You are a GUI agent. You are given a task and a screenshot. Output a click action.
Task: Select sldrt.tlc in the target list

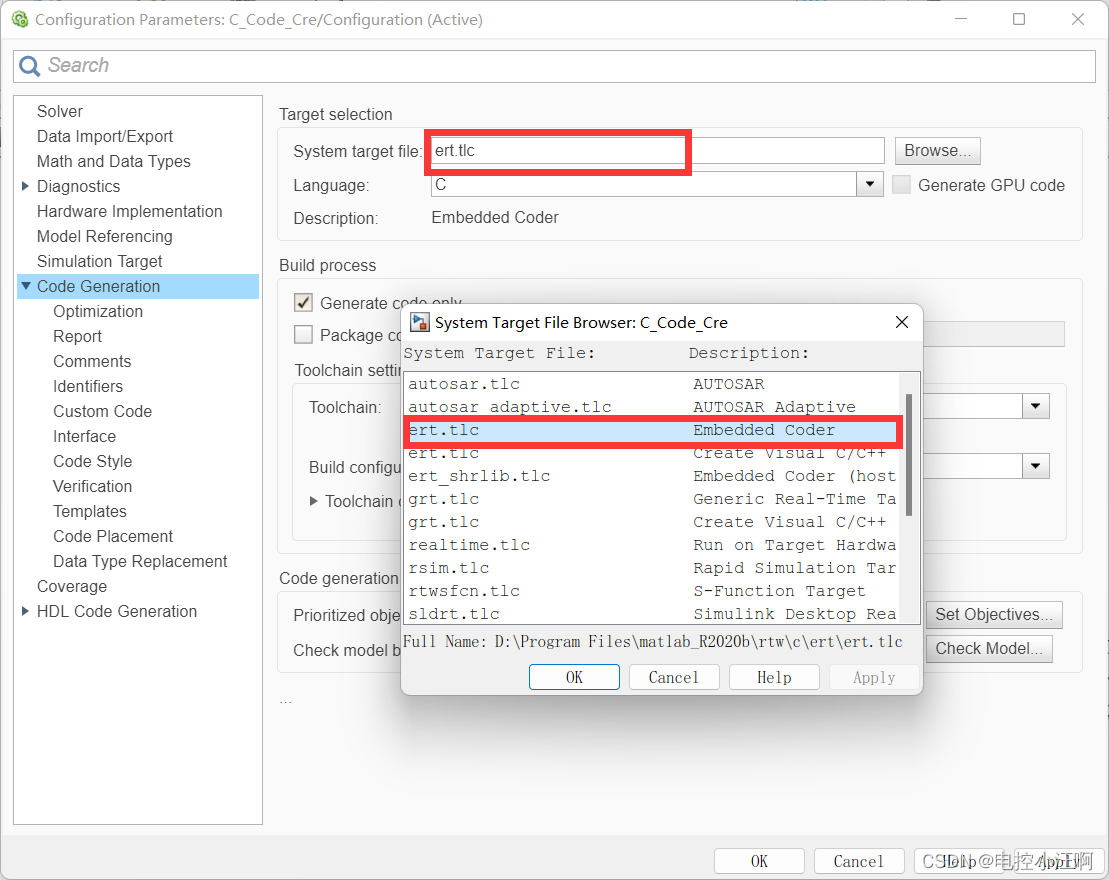(x=652, y=614)
